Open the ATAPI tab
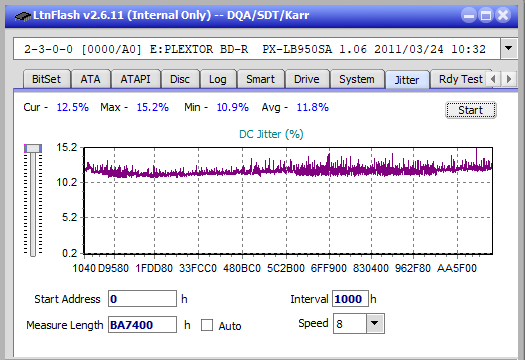 [x=135, y=79]
